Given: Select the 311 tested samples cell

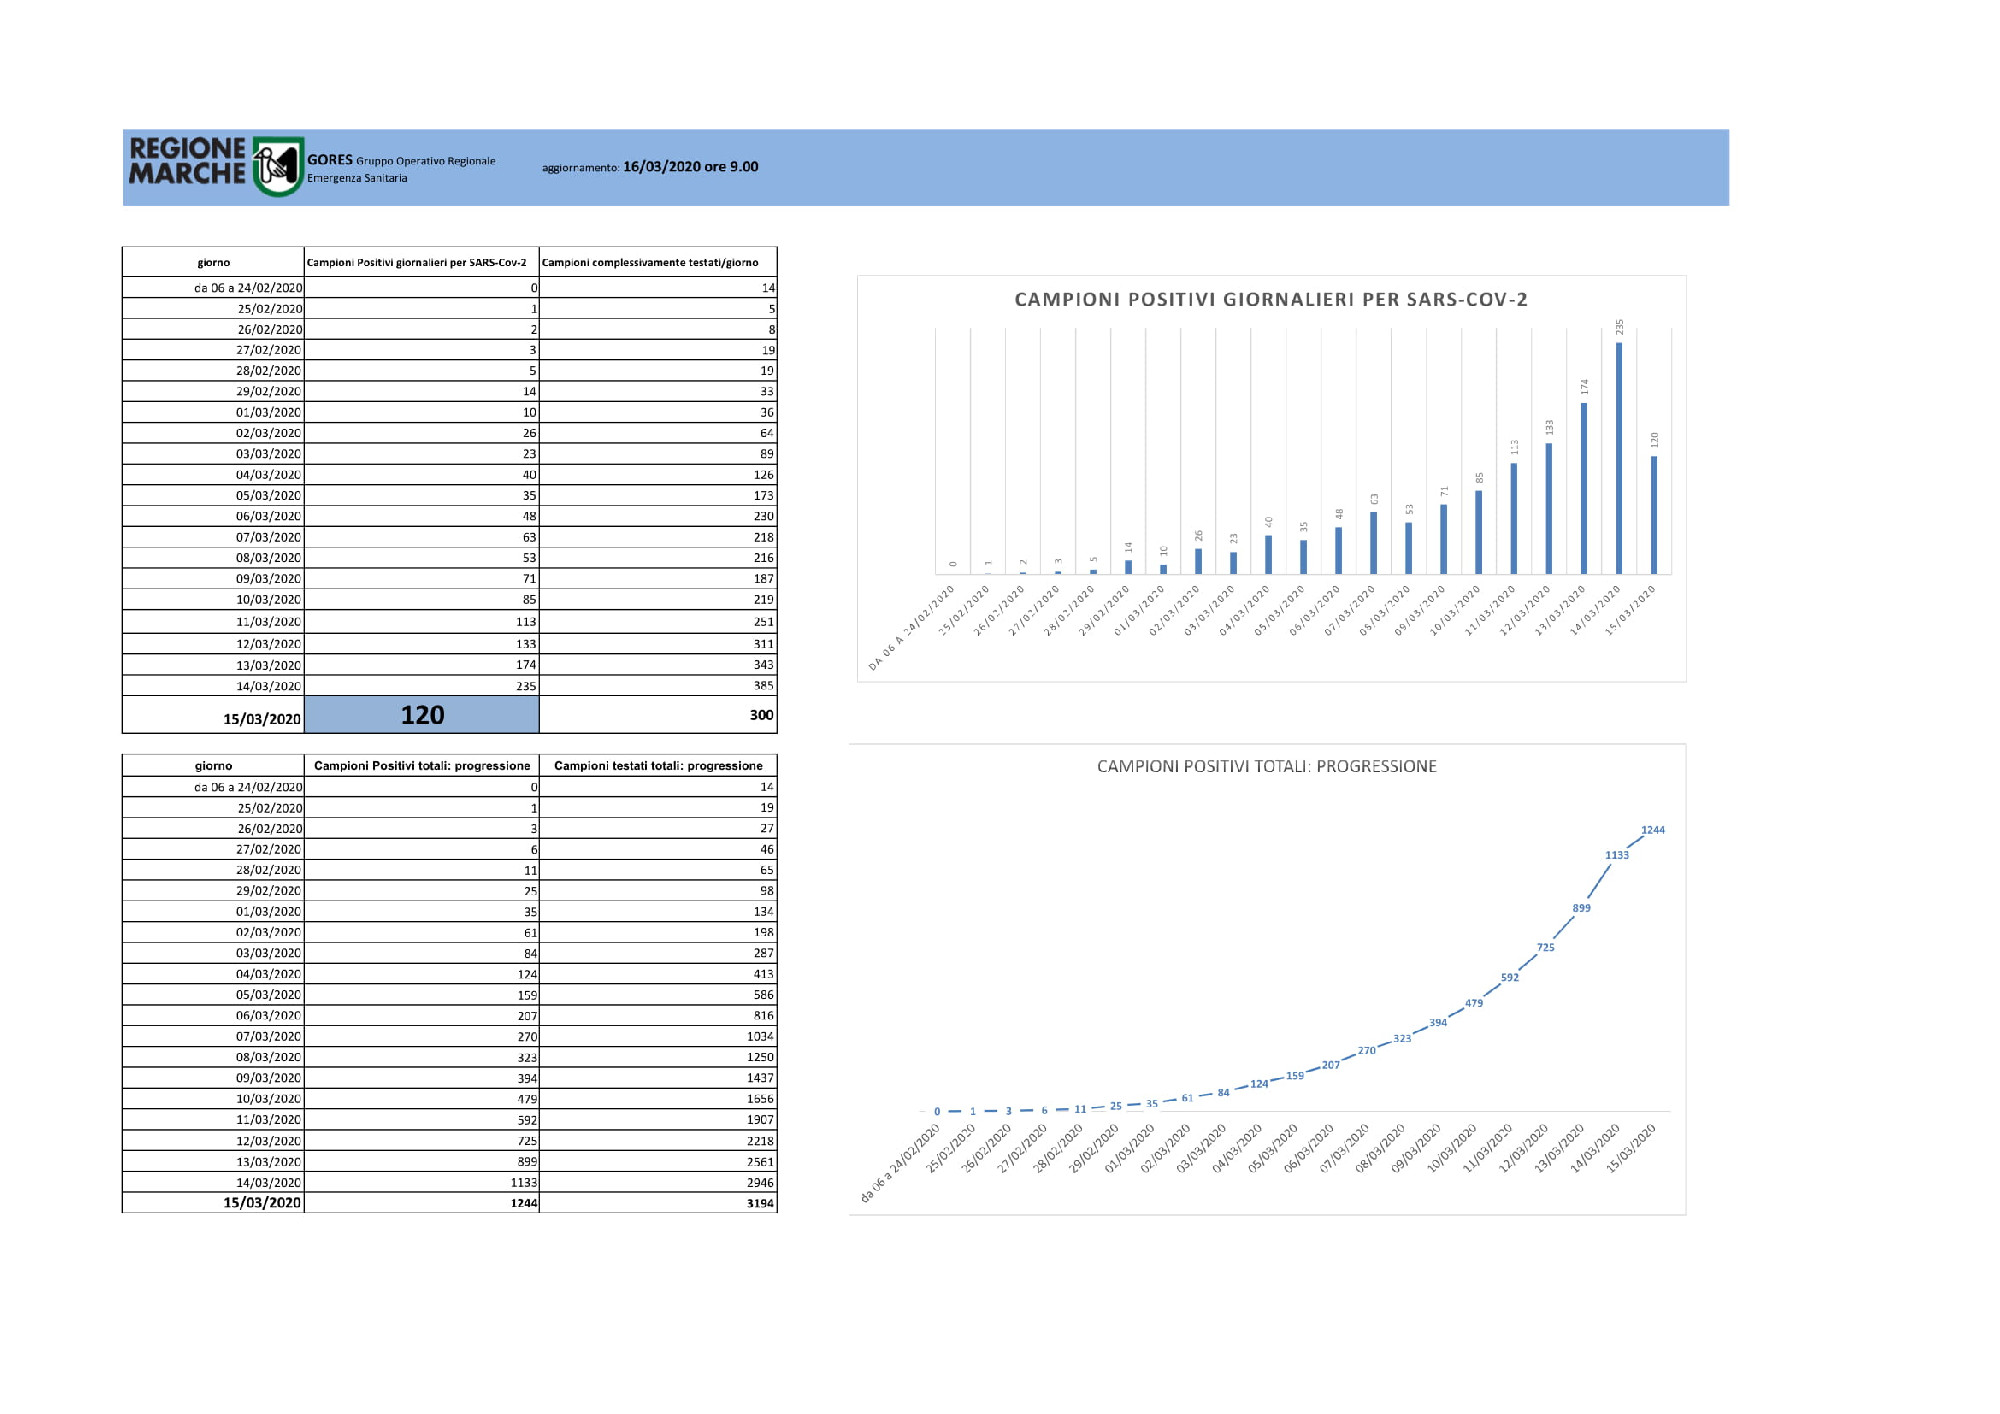Looking at the screenshot, I should tap(658, 644).
